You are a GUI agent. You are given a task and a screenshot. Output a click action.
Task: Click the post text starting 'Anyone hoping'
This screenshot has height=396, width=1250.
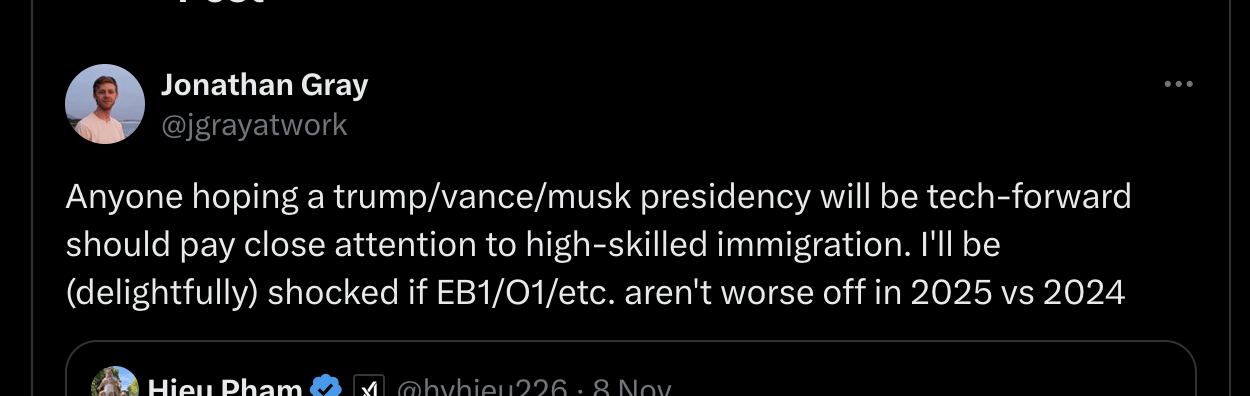(598, 245)
